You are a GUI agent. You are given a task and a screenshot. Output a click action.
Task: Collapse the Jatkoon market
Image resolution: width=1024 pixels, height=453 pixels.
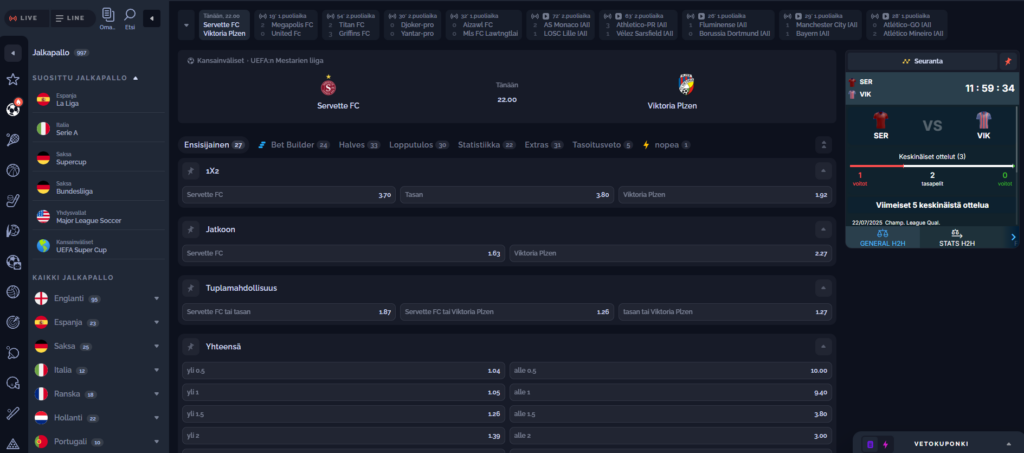pyautogui.click(x=824, y=230)
